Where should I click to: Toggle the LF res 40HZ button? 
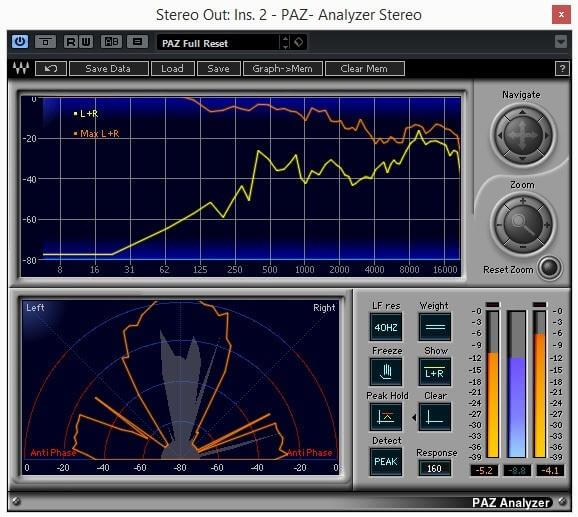click(386, 327)
